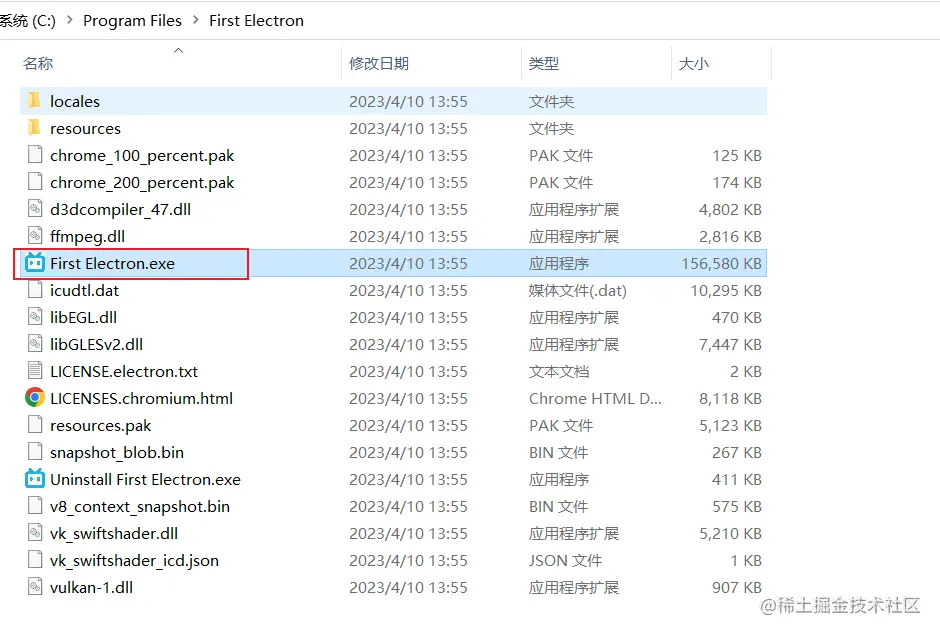Click First Electron in the address path

(256, 20)
